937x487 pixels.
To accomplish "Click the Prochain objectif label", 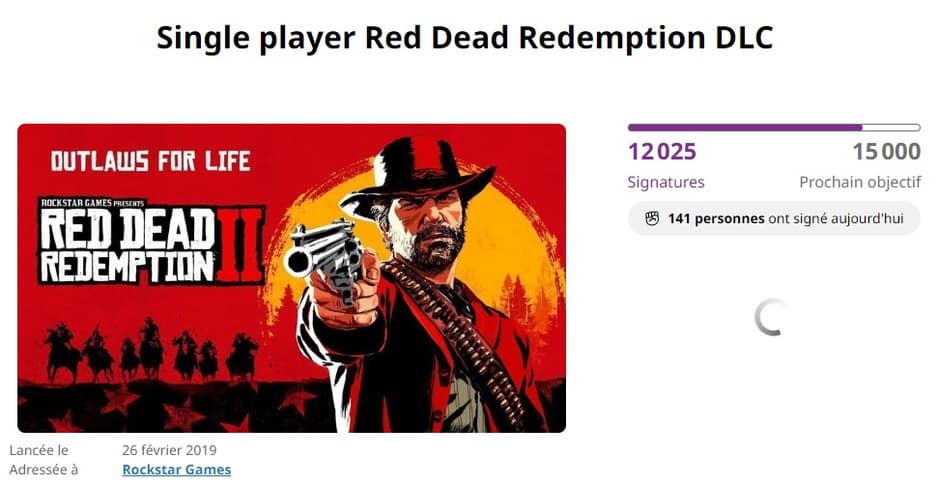I will (860, 182).
